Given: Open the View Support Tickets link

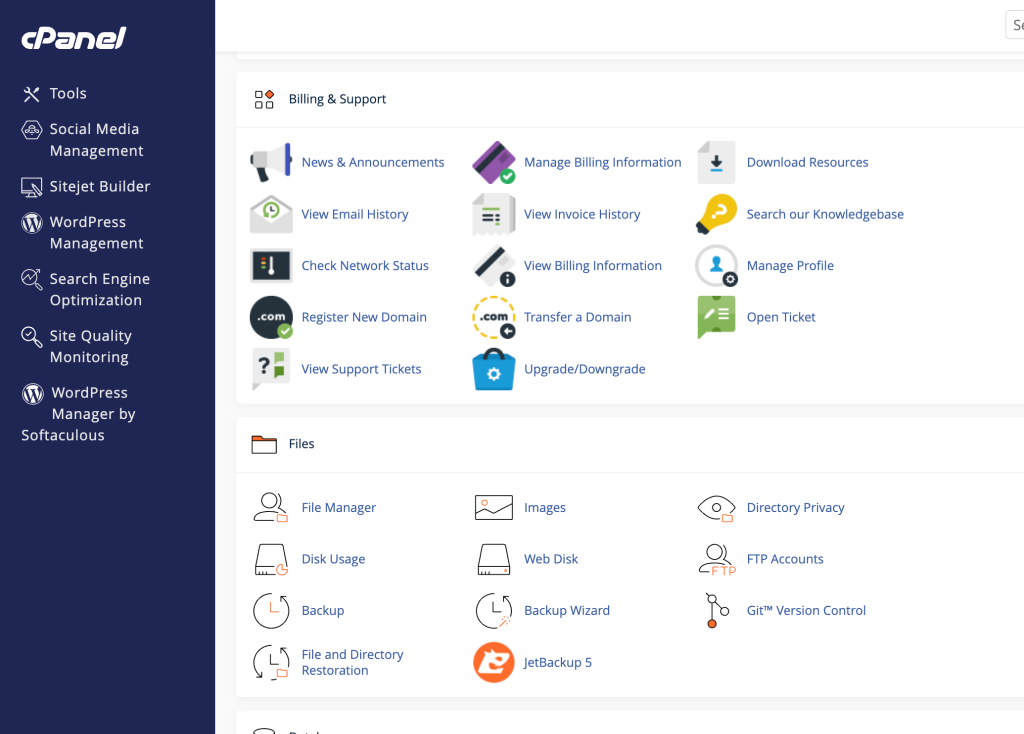Looking at the screenshot, I should point(361,369).
